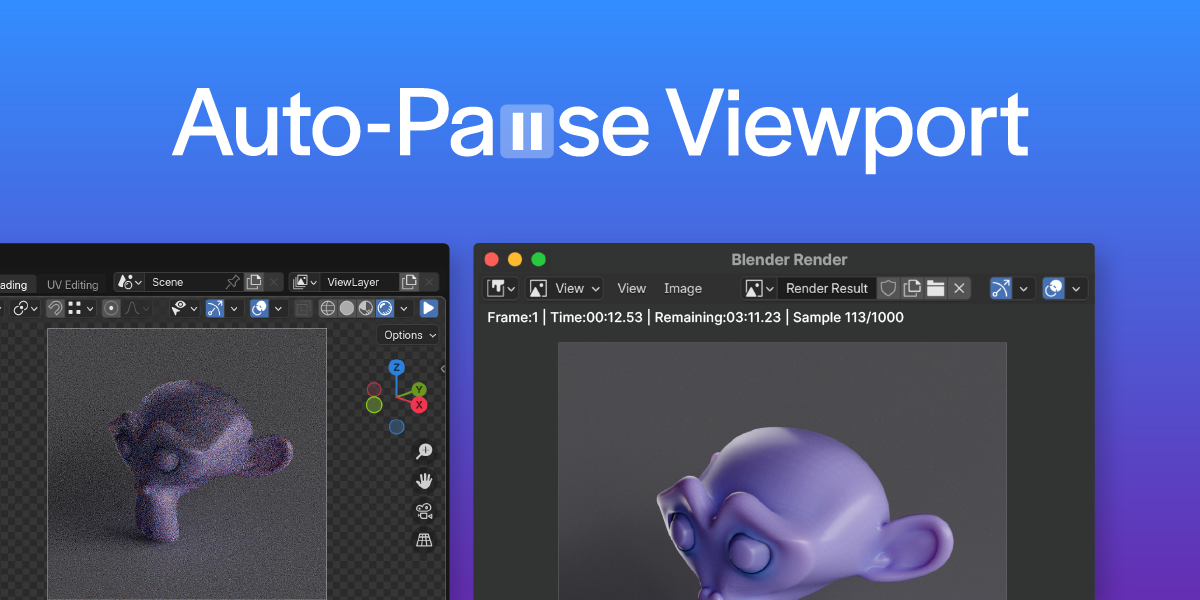Click the green Y axis gizmo dot
1200x600 pixels.
click(x=419, y=389)
